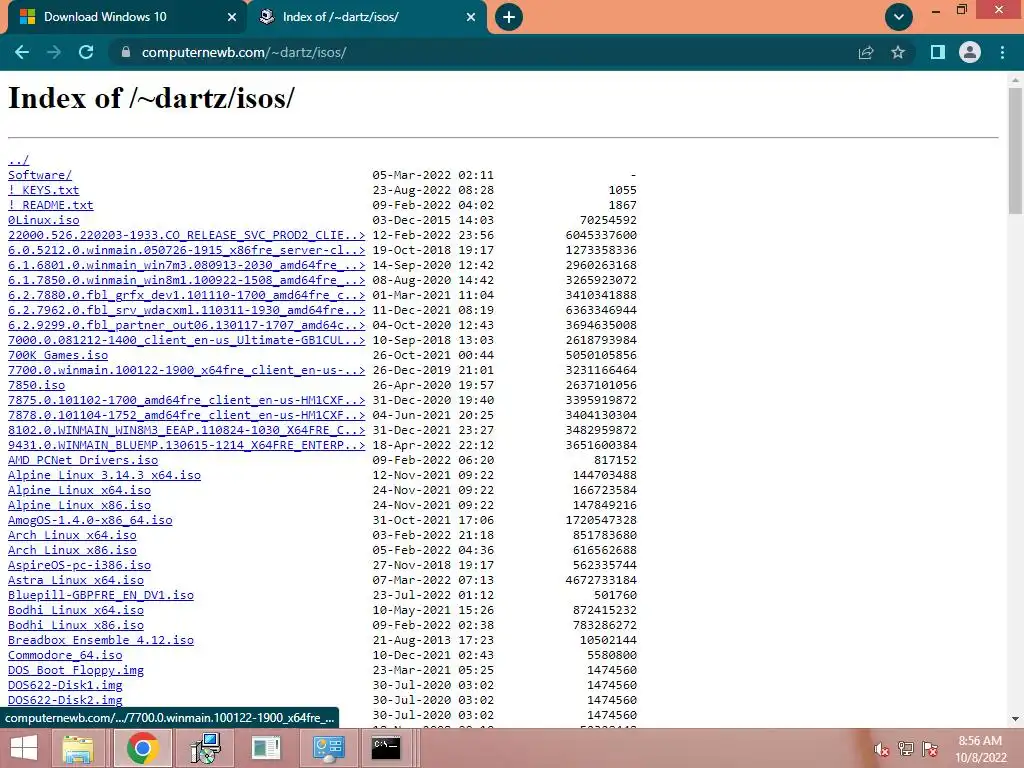The image size is (1024, 768).
Task: Open the Action Center flag icon
Action: click(x=929, y=749)
